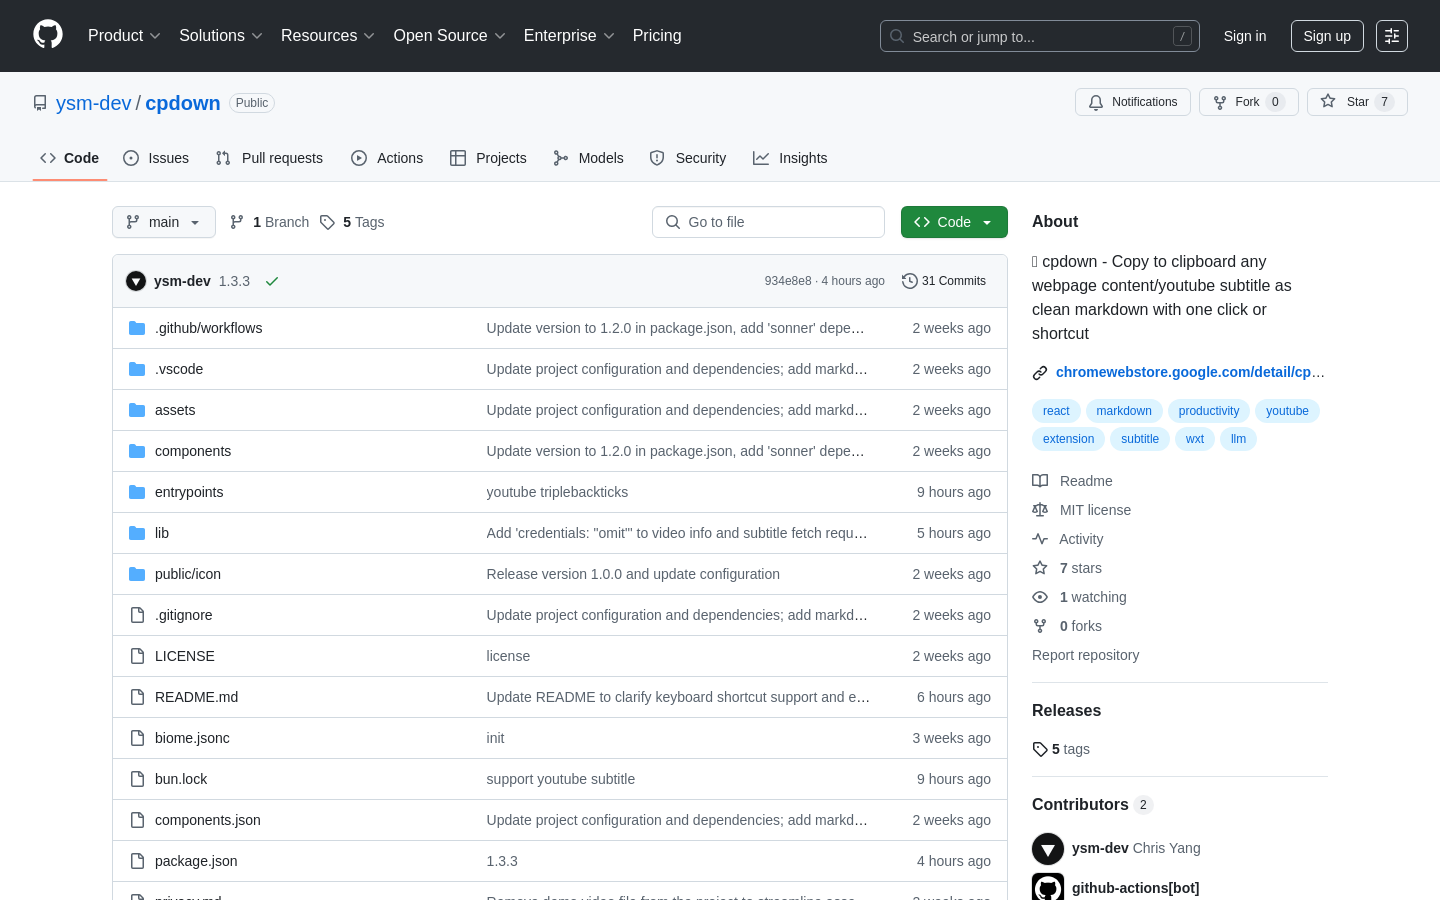Switch to the Insights tab
Viewport: 1440px width, 900px height.
click(x=790, y=158)
